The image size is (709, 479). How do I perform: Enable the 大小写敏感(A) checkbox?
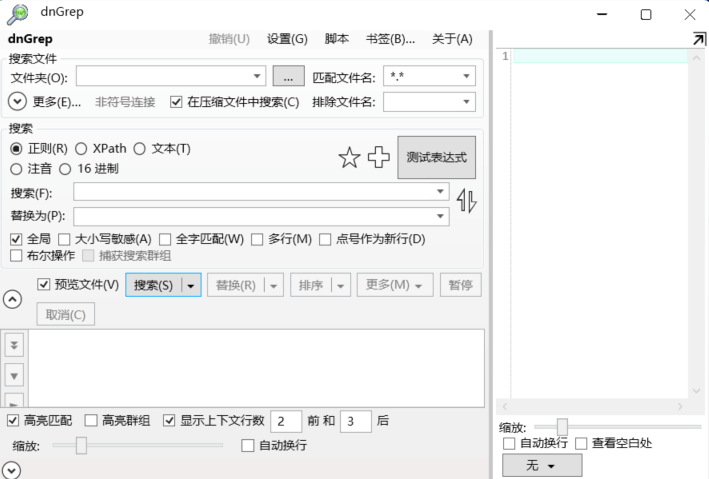pos(64,239)
